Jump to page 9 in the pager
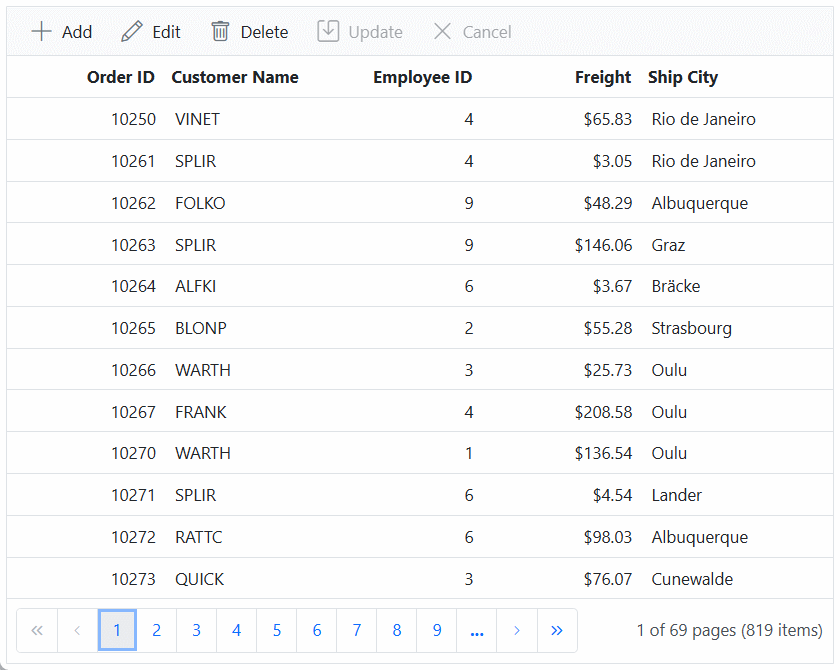Screen dimensions: 840x670 (437, 630)
